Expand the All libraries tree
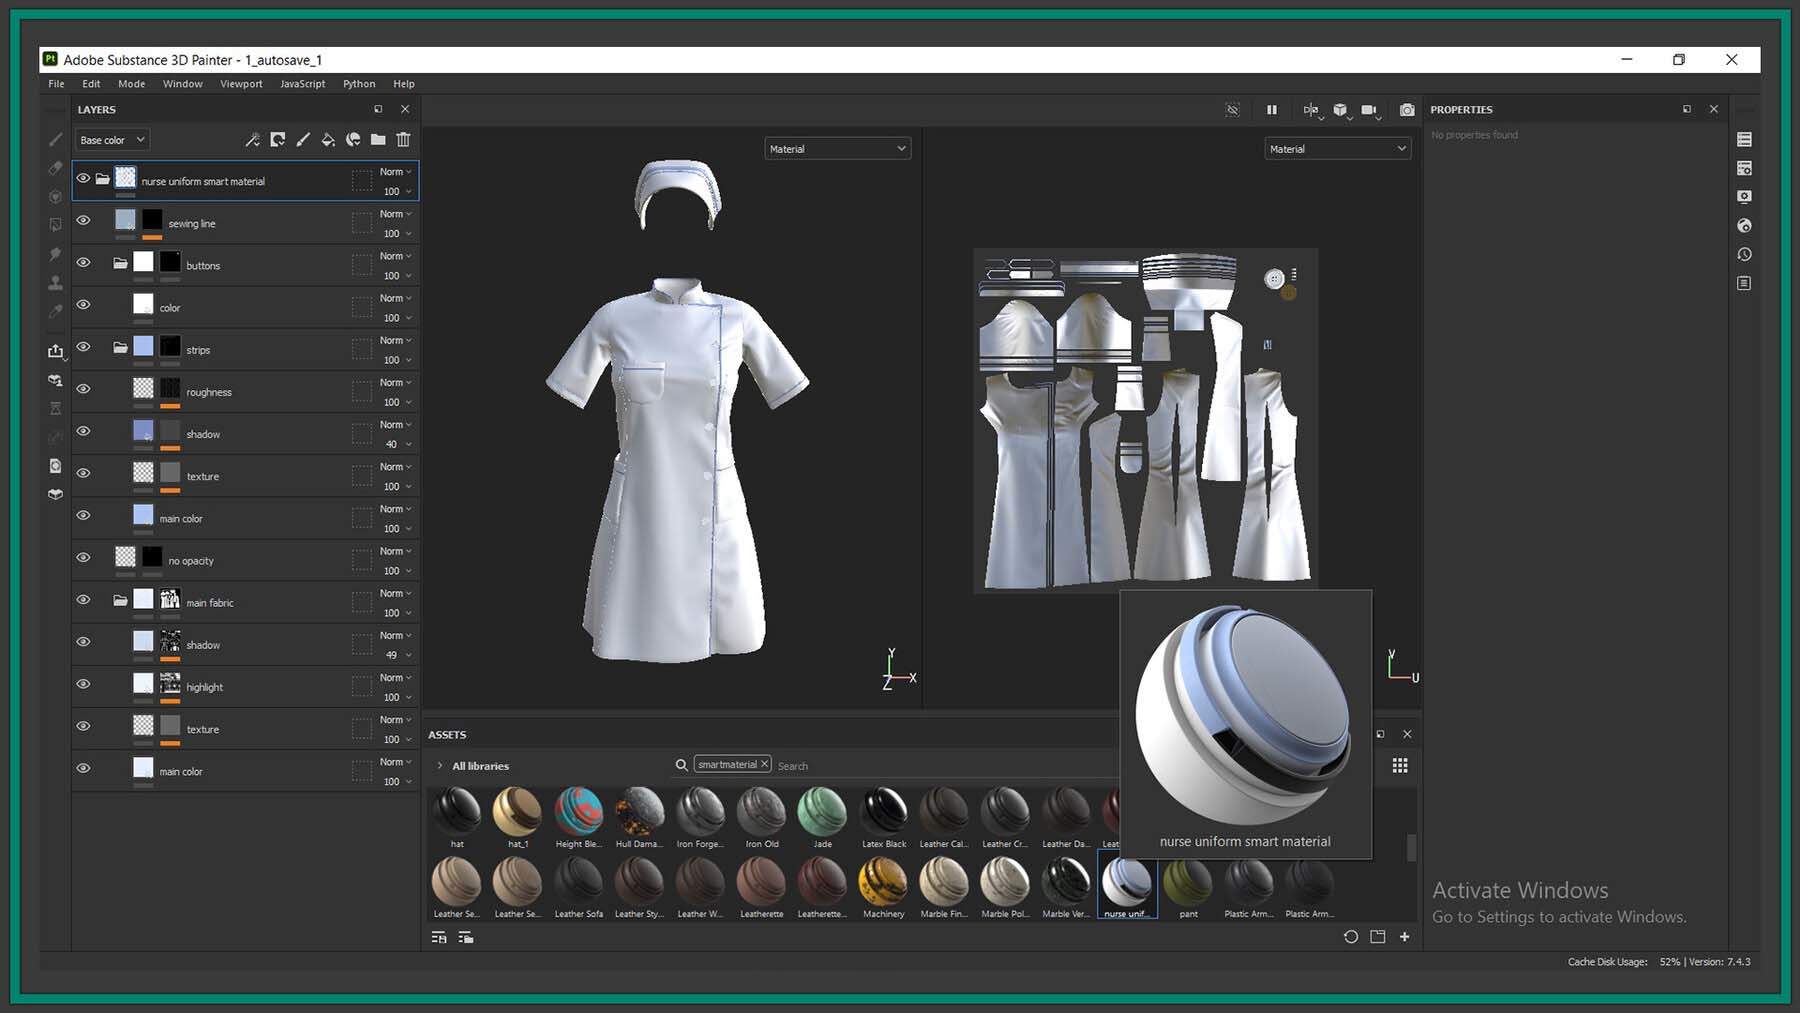 tap(440, 766)
